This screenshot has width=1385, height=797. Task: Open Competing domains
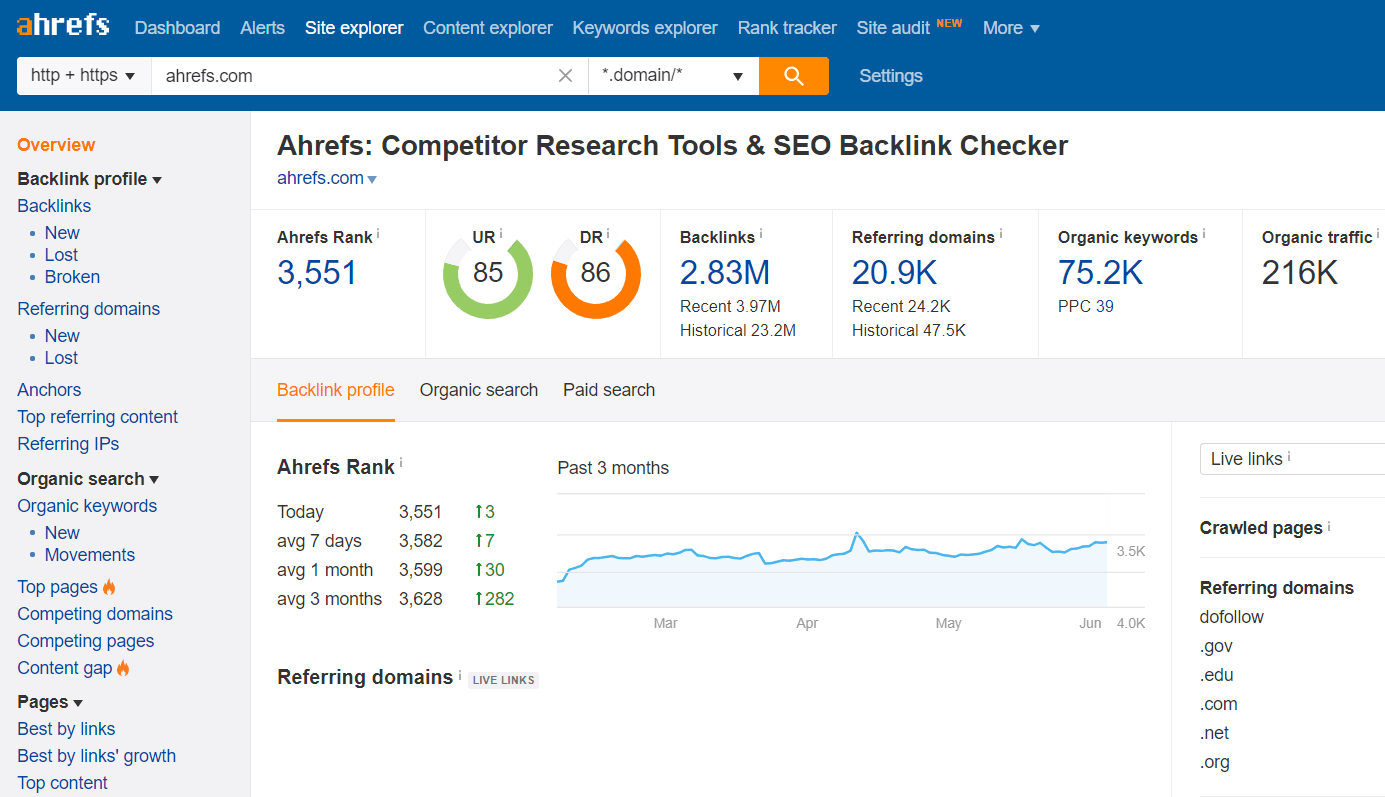[x=95, y=614]
